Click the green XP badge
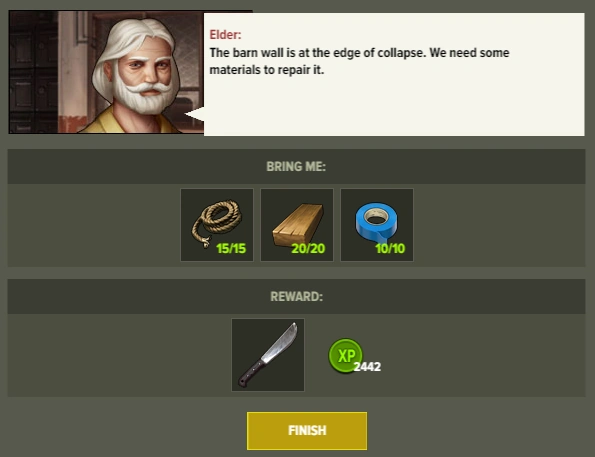Viewport: 595px width, 457px height. [345, 356]
